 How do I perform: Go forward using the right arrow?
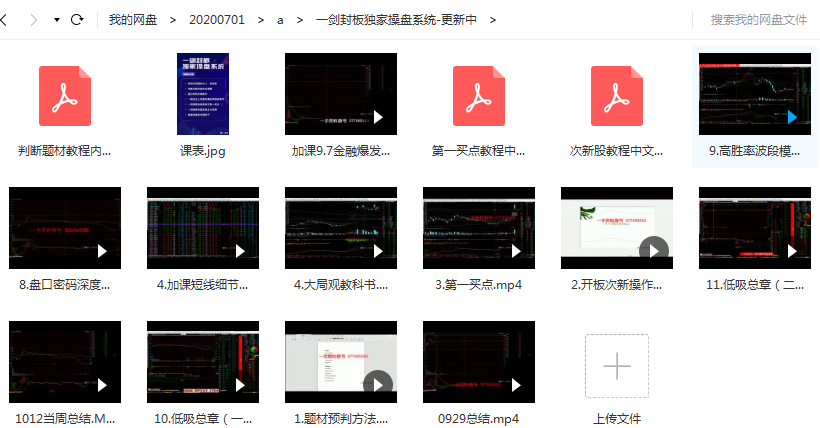click(34, 20)
